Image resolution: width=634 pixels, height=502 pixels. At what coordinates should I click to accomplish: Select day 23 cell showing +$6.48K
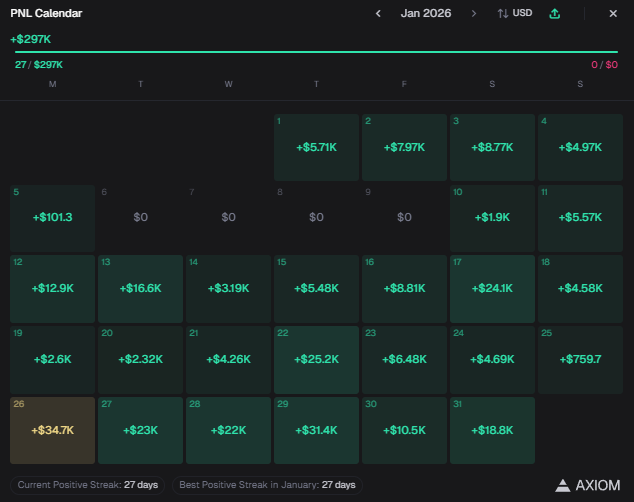click(x=404, y=360)
